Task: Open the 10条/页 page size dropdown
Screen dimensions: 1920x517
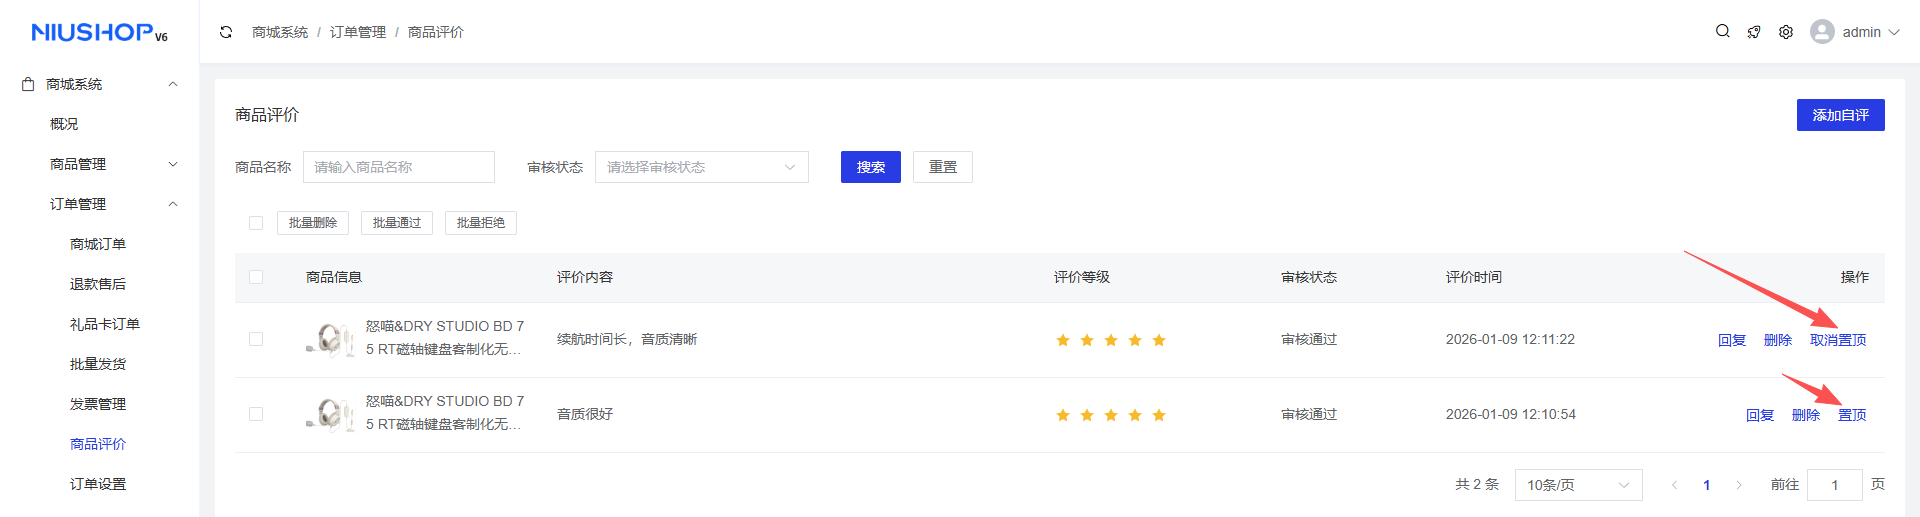Action: [1578, 485]
